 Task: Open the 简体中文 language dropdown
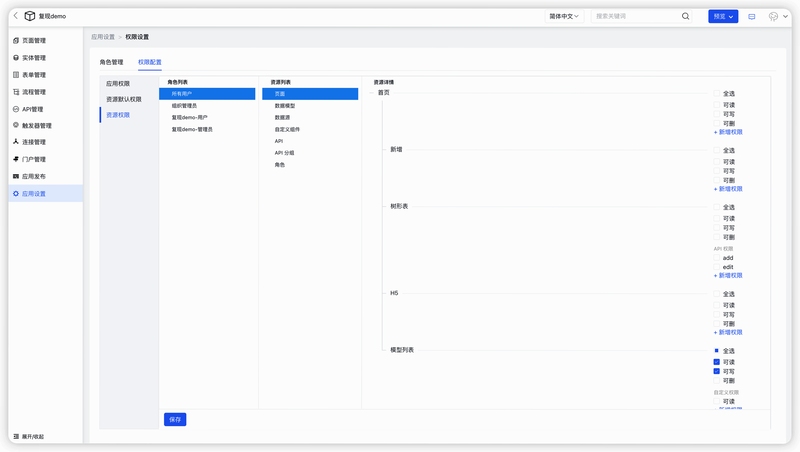[x=564, y=16]
